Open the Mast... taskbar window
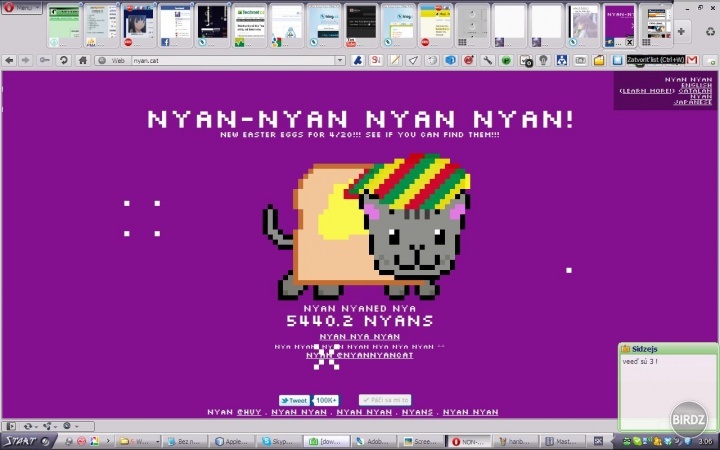 click(x=561, y=442)
